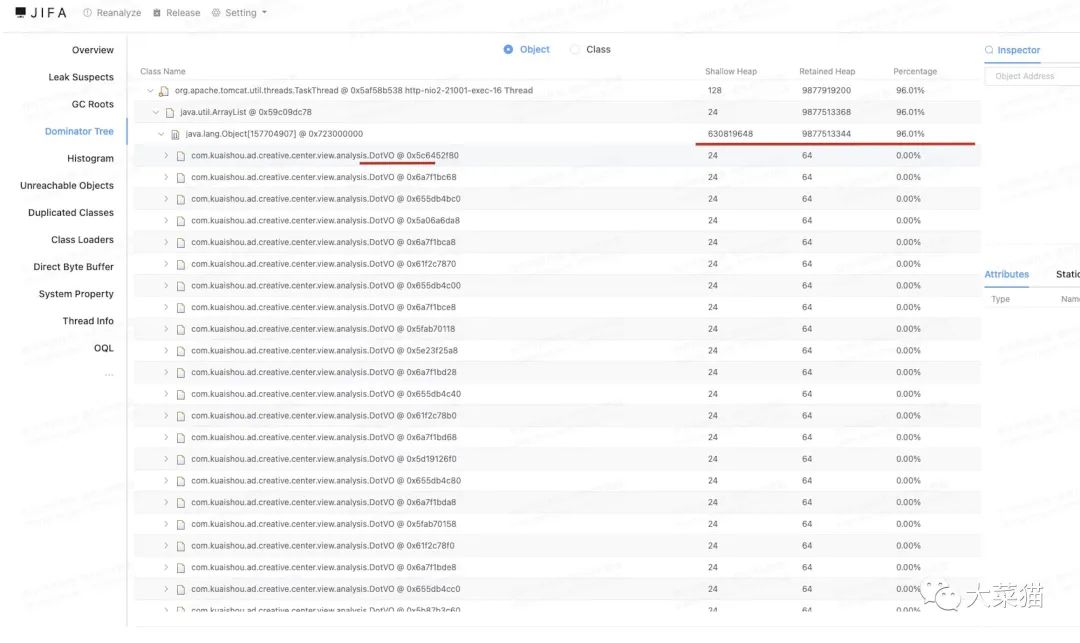This screenshot has width=1080, height=643.
Task: Click shallow heap value 630819648
Action: tap(730, 134)
